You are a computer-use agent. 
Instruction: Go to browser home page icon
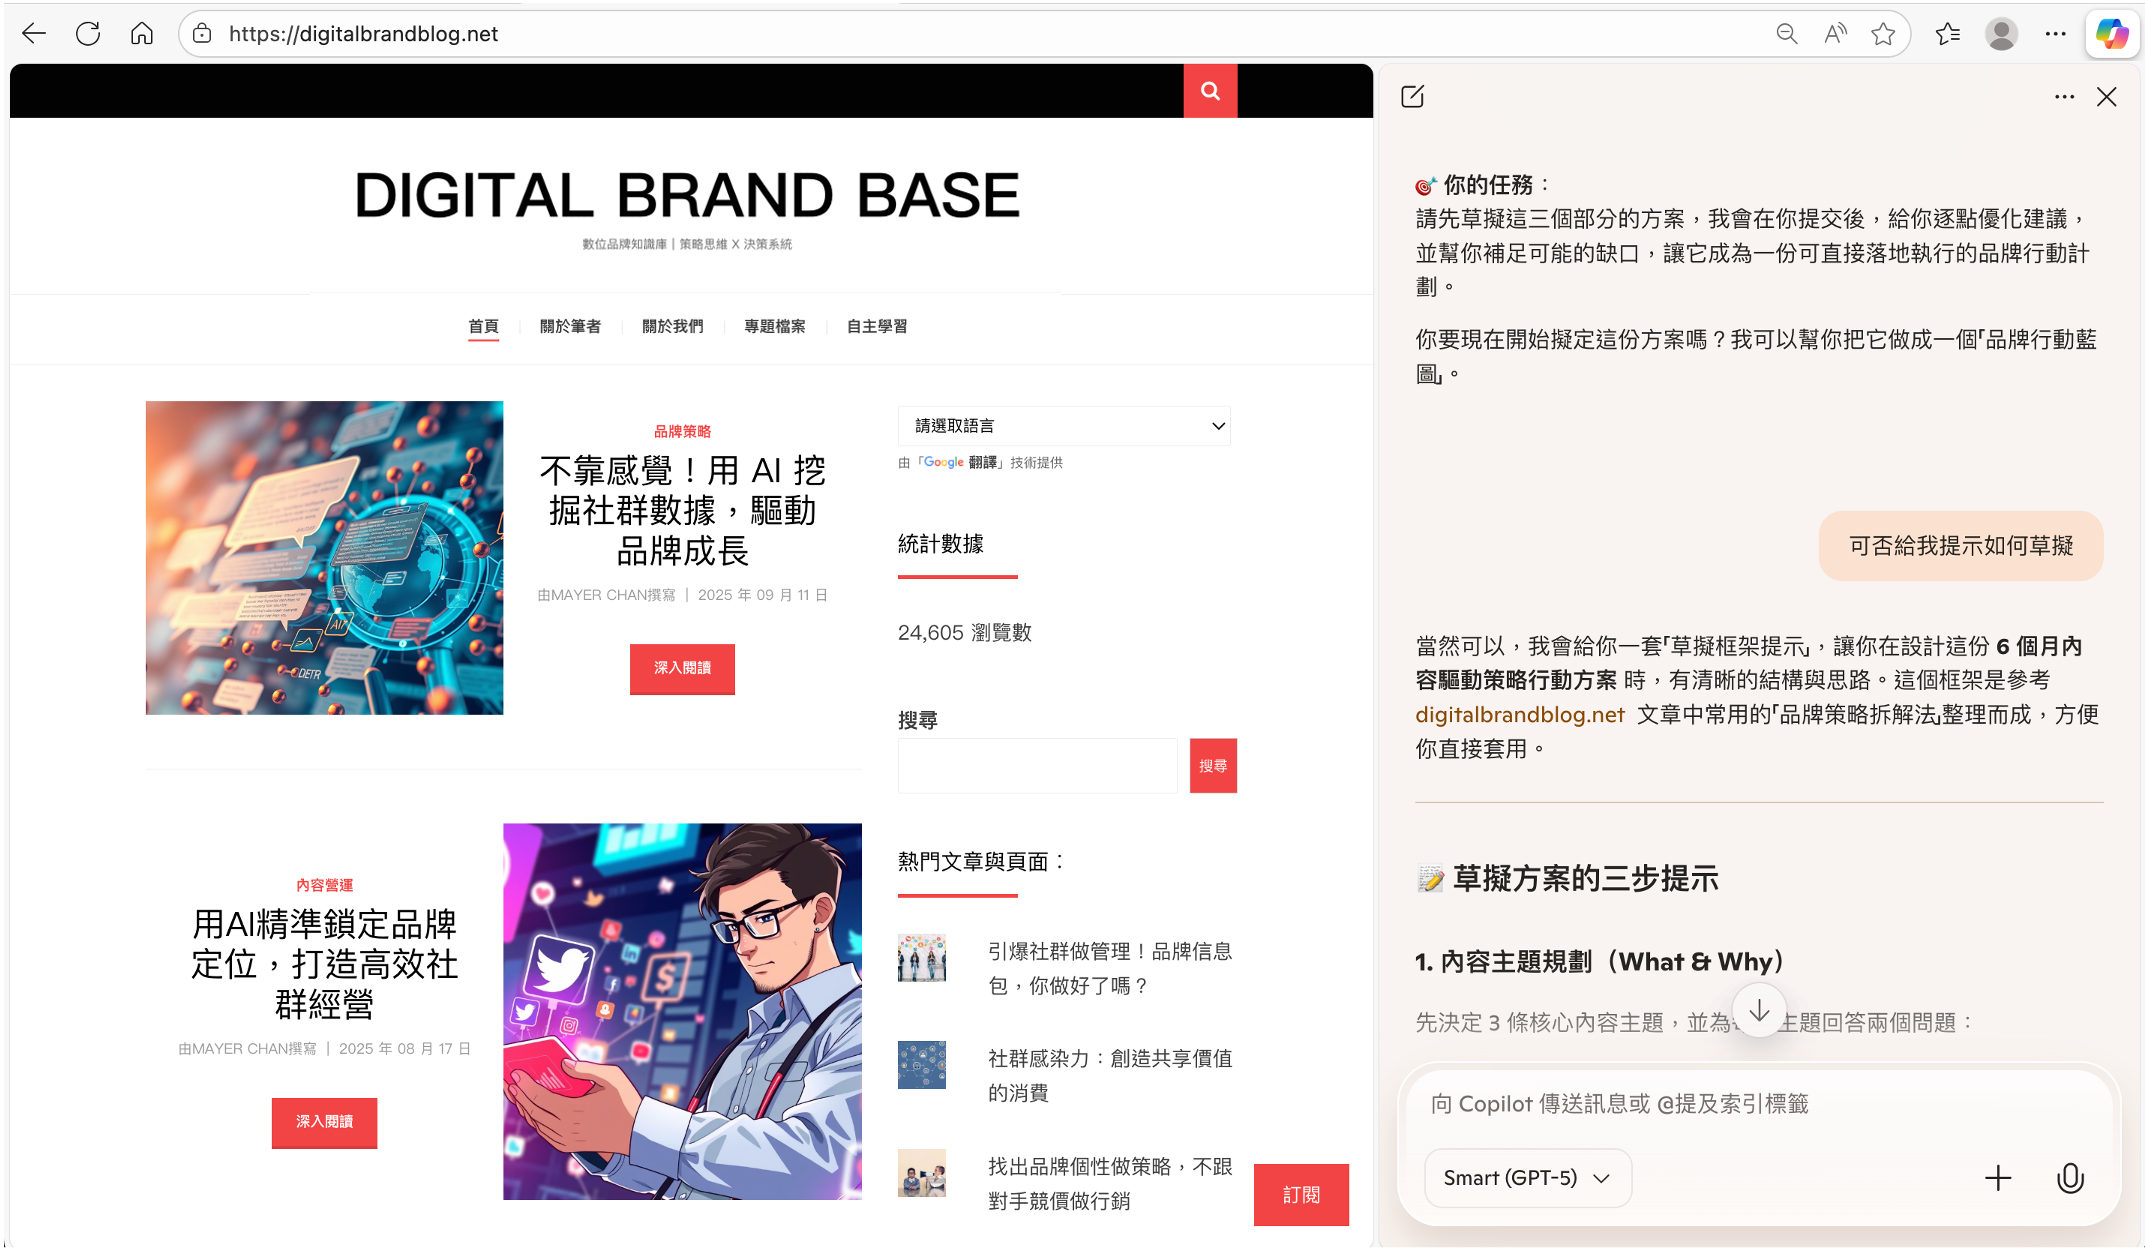pos(142,34)
